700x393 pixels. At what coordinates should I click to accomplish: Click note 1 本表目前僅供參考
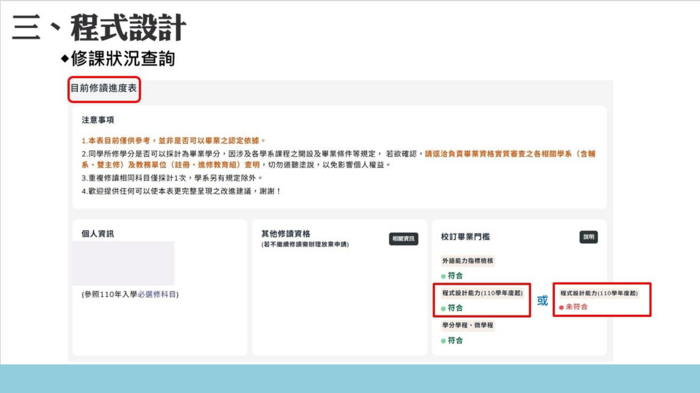pyautogui.click(x=174, y=141)
